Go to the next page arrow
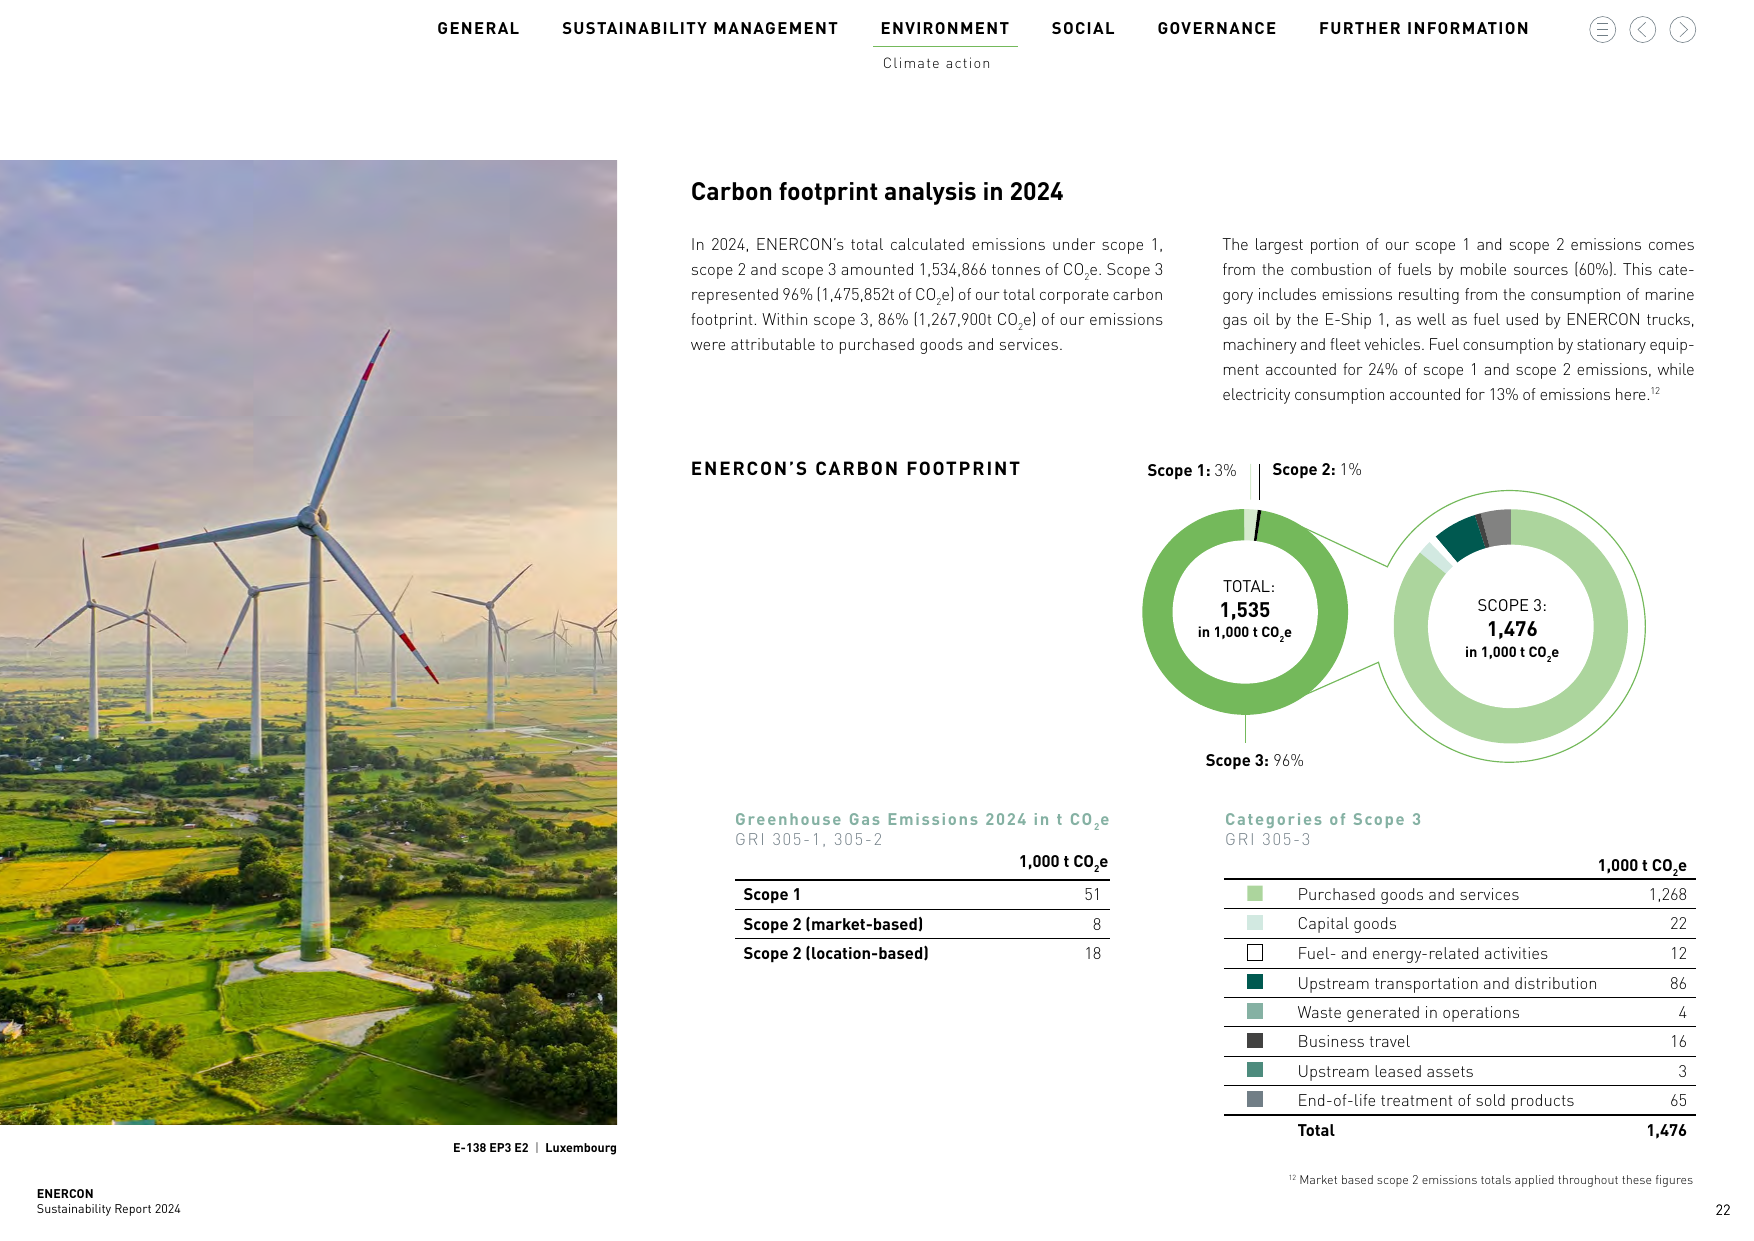The width and height of the screenshot is (1754, 1241). pos(1682,30)
